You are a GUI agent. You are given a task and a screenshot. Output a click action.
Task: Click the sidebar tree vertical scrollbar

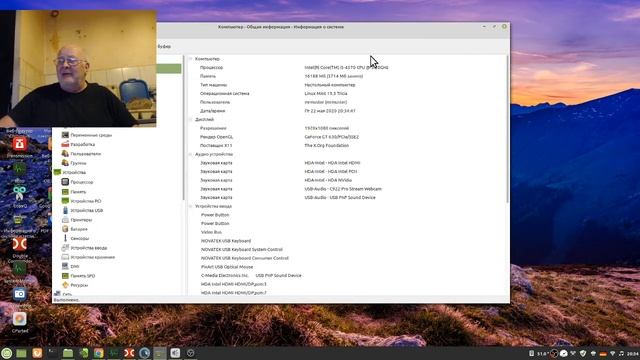point(184,127)
